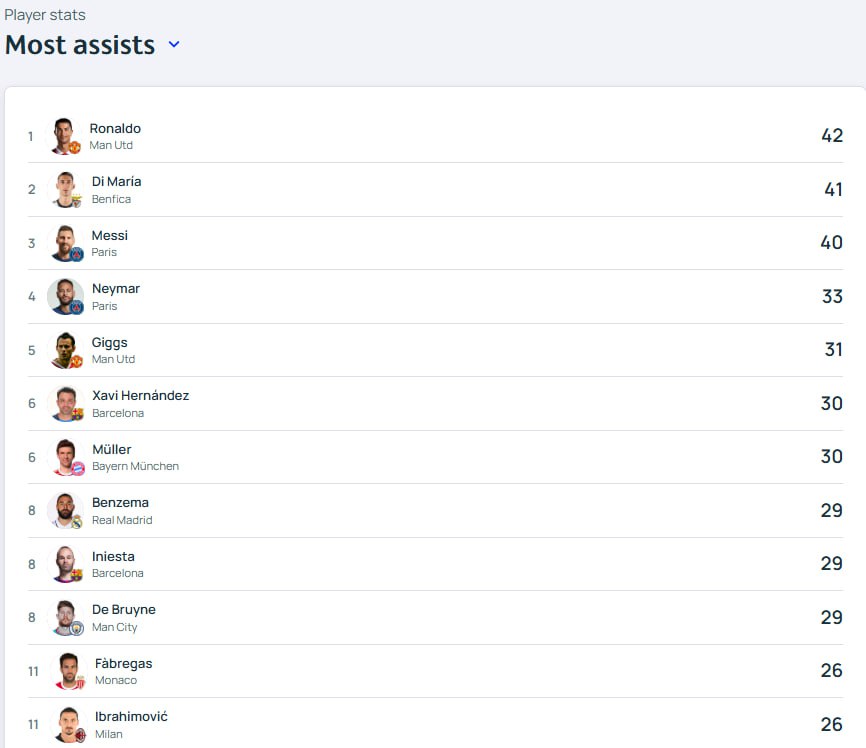Image resolution: width=866 pixels, height=748 pixels.
Task: Open the Fàbregas player link
Action: 123,663
